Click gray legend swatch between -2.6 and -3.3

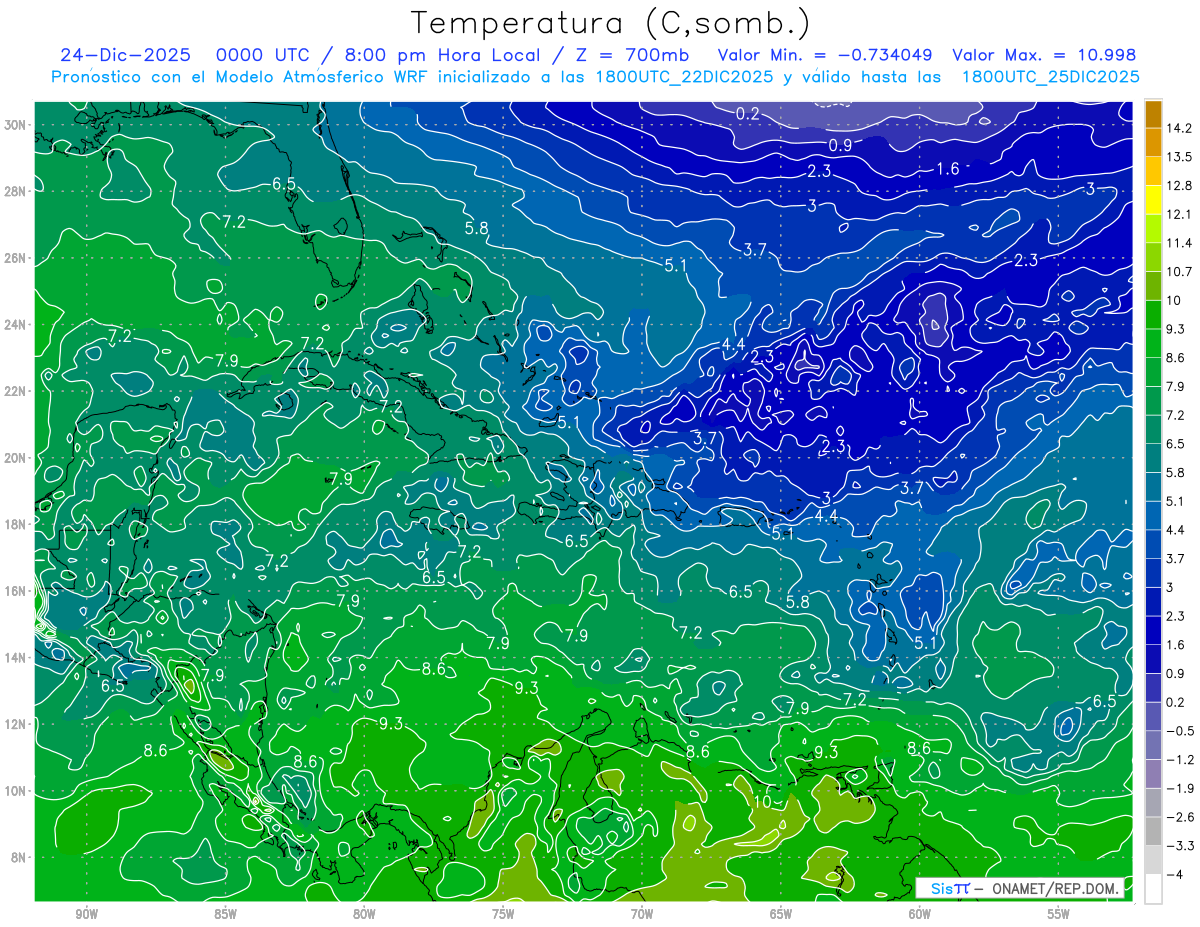[x=1153, y=832]
